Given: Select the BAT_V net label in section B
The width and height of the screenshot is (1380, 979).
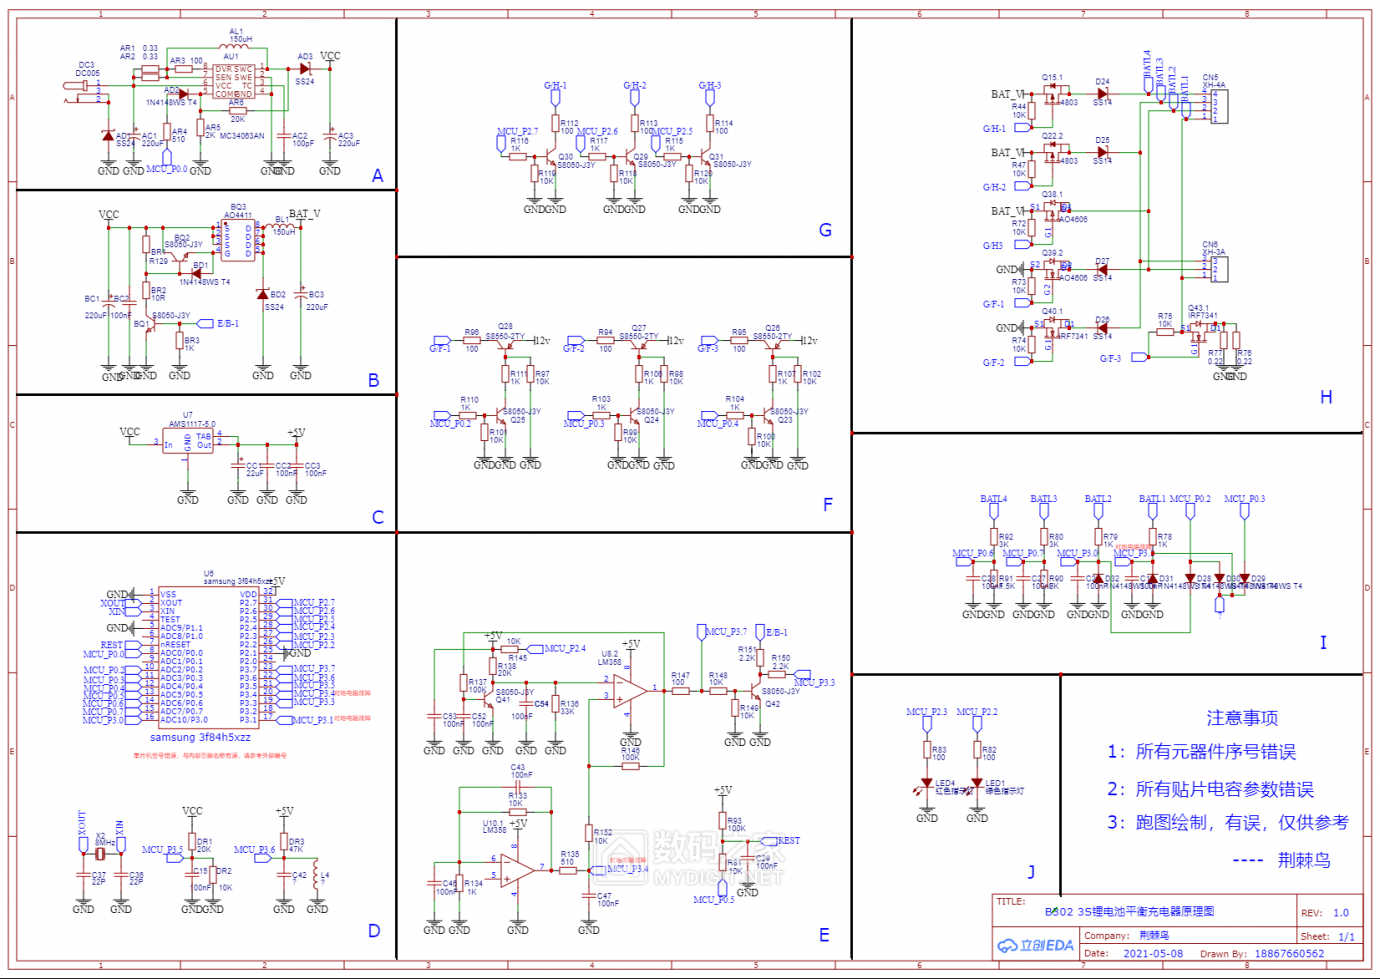Looking at the screenshot, I should (305, 214).
